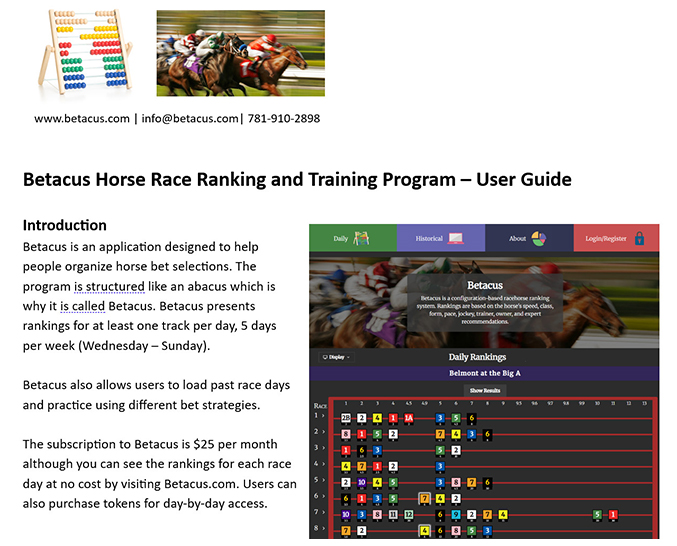Select the orange 7 tile in race 2
The image size is (677, 546).
(x=440, y=434)
